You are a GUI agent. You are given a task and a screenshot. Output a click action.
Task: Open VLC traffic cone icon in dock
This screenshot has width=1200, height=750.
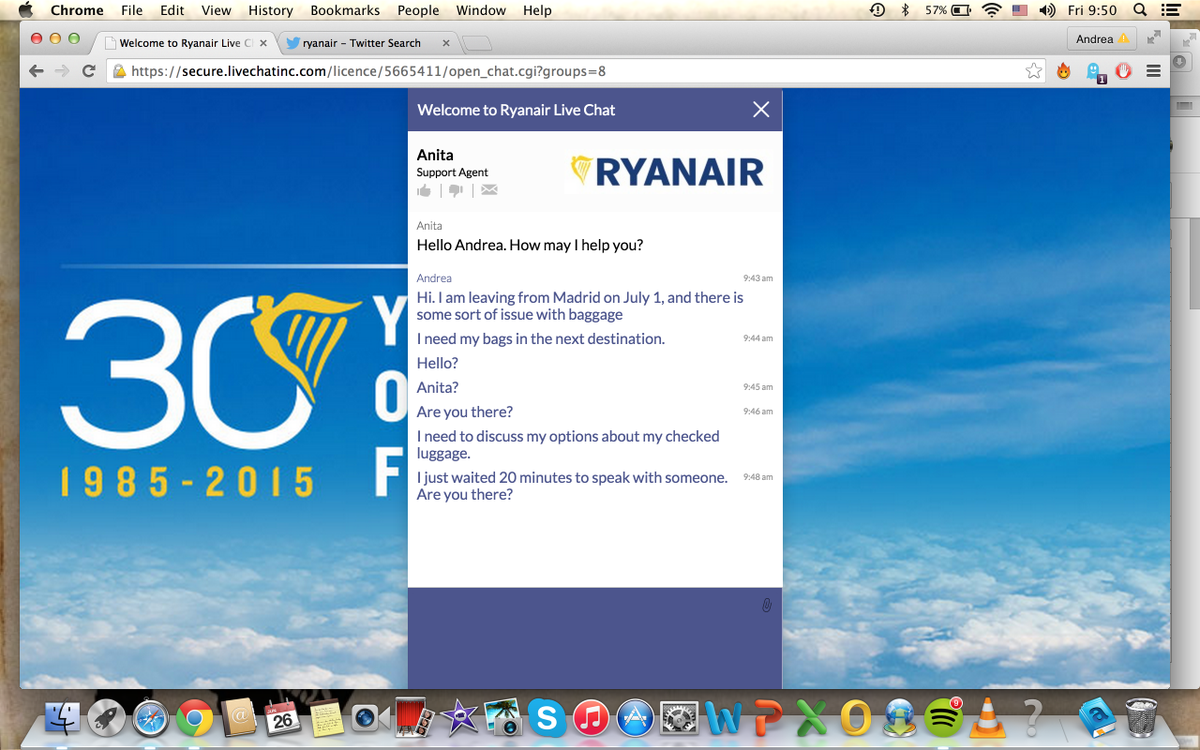tap(987, 716)
